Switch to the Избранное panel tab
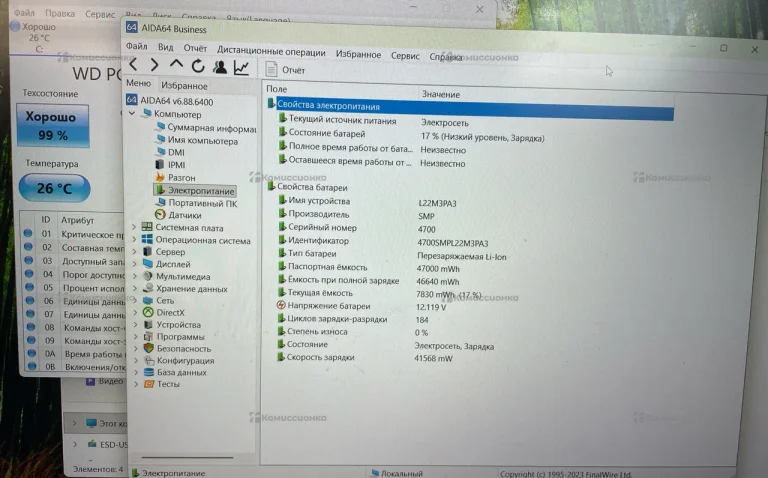The height and width of the screenshot is (478, 768). pyautogui.click(x=184, y=86)
